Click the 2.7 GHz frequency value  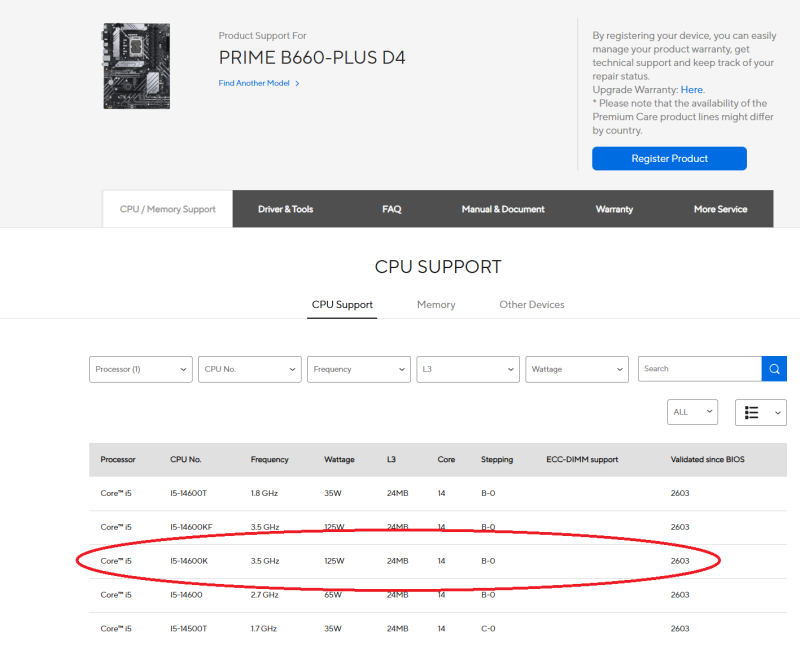(264, 595)
